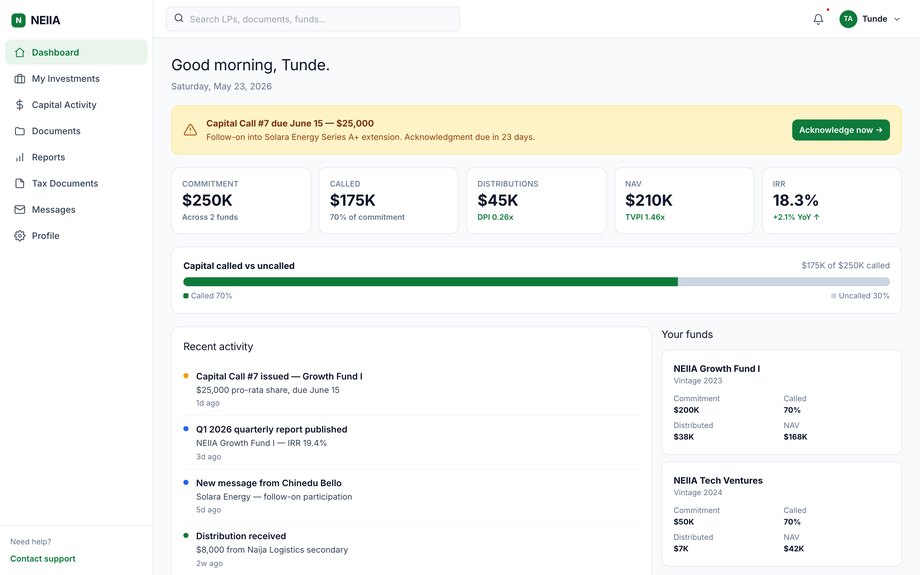The height and width of the screenshot is (575, 920).
Task: Click Growth Fund I NAV '$168K' value
Action: [795, 437]
